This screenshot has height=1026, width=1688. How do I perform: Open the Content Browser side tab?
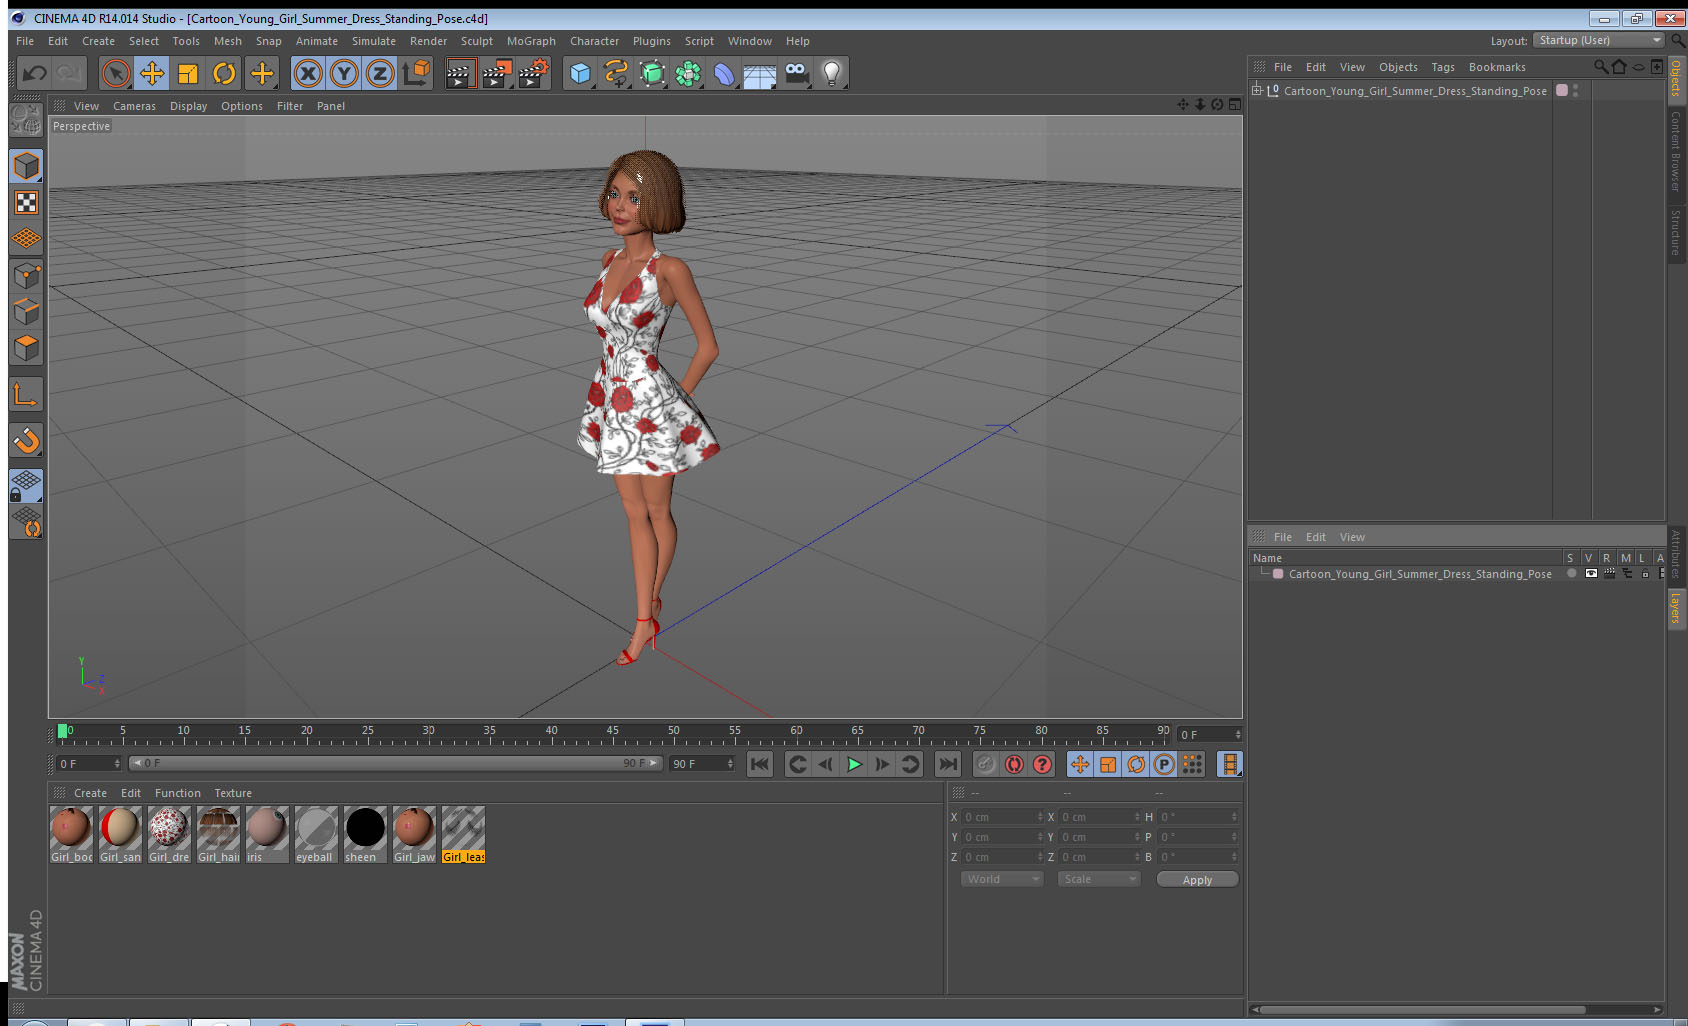[x=1675, y=151]
